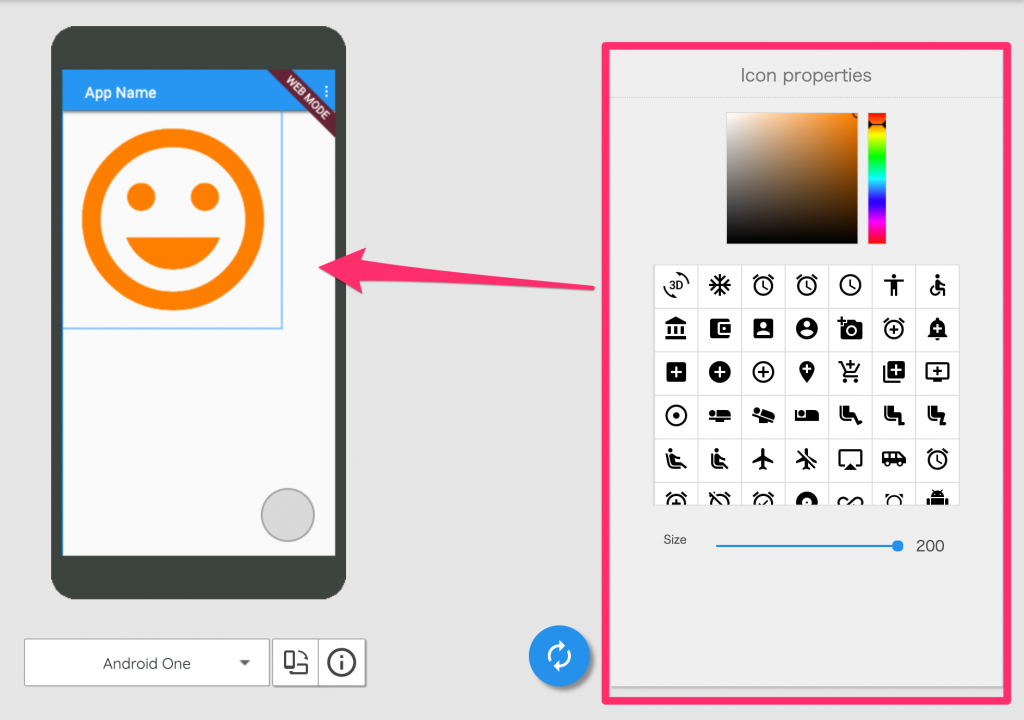
Task: Select the add-a-photo camera icon
Action: 851,329
